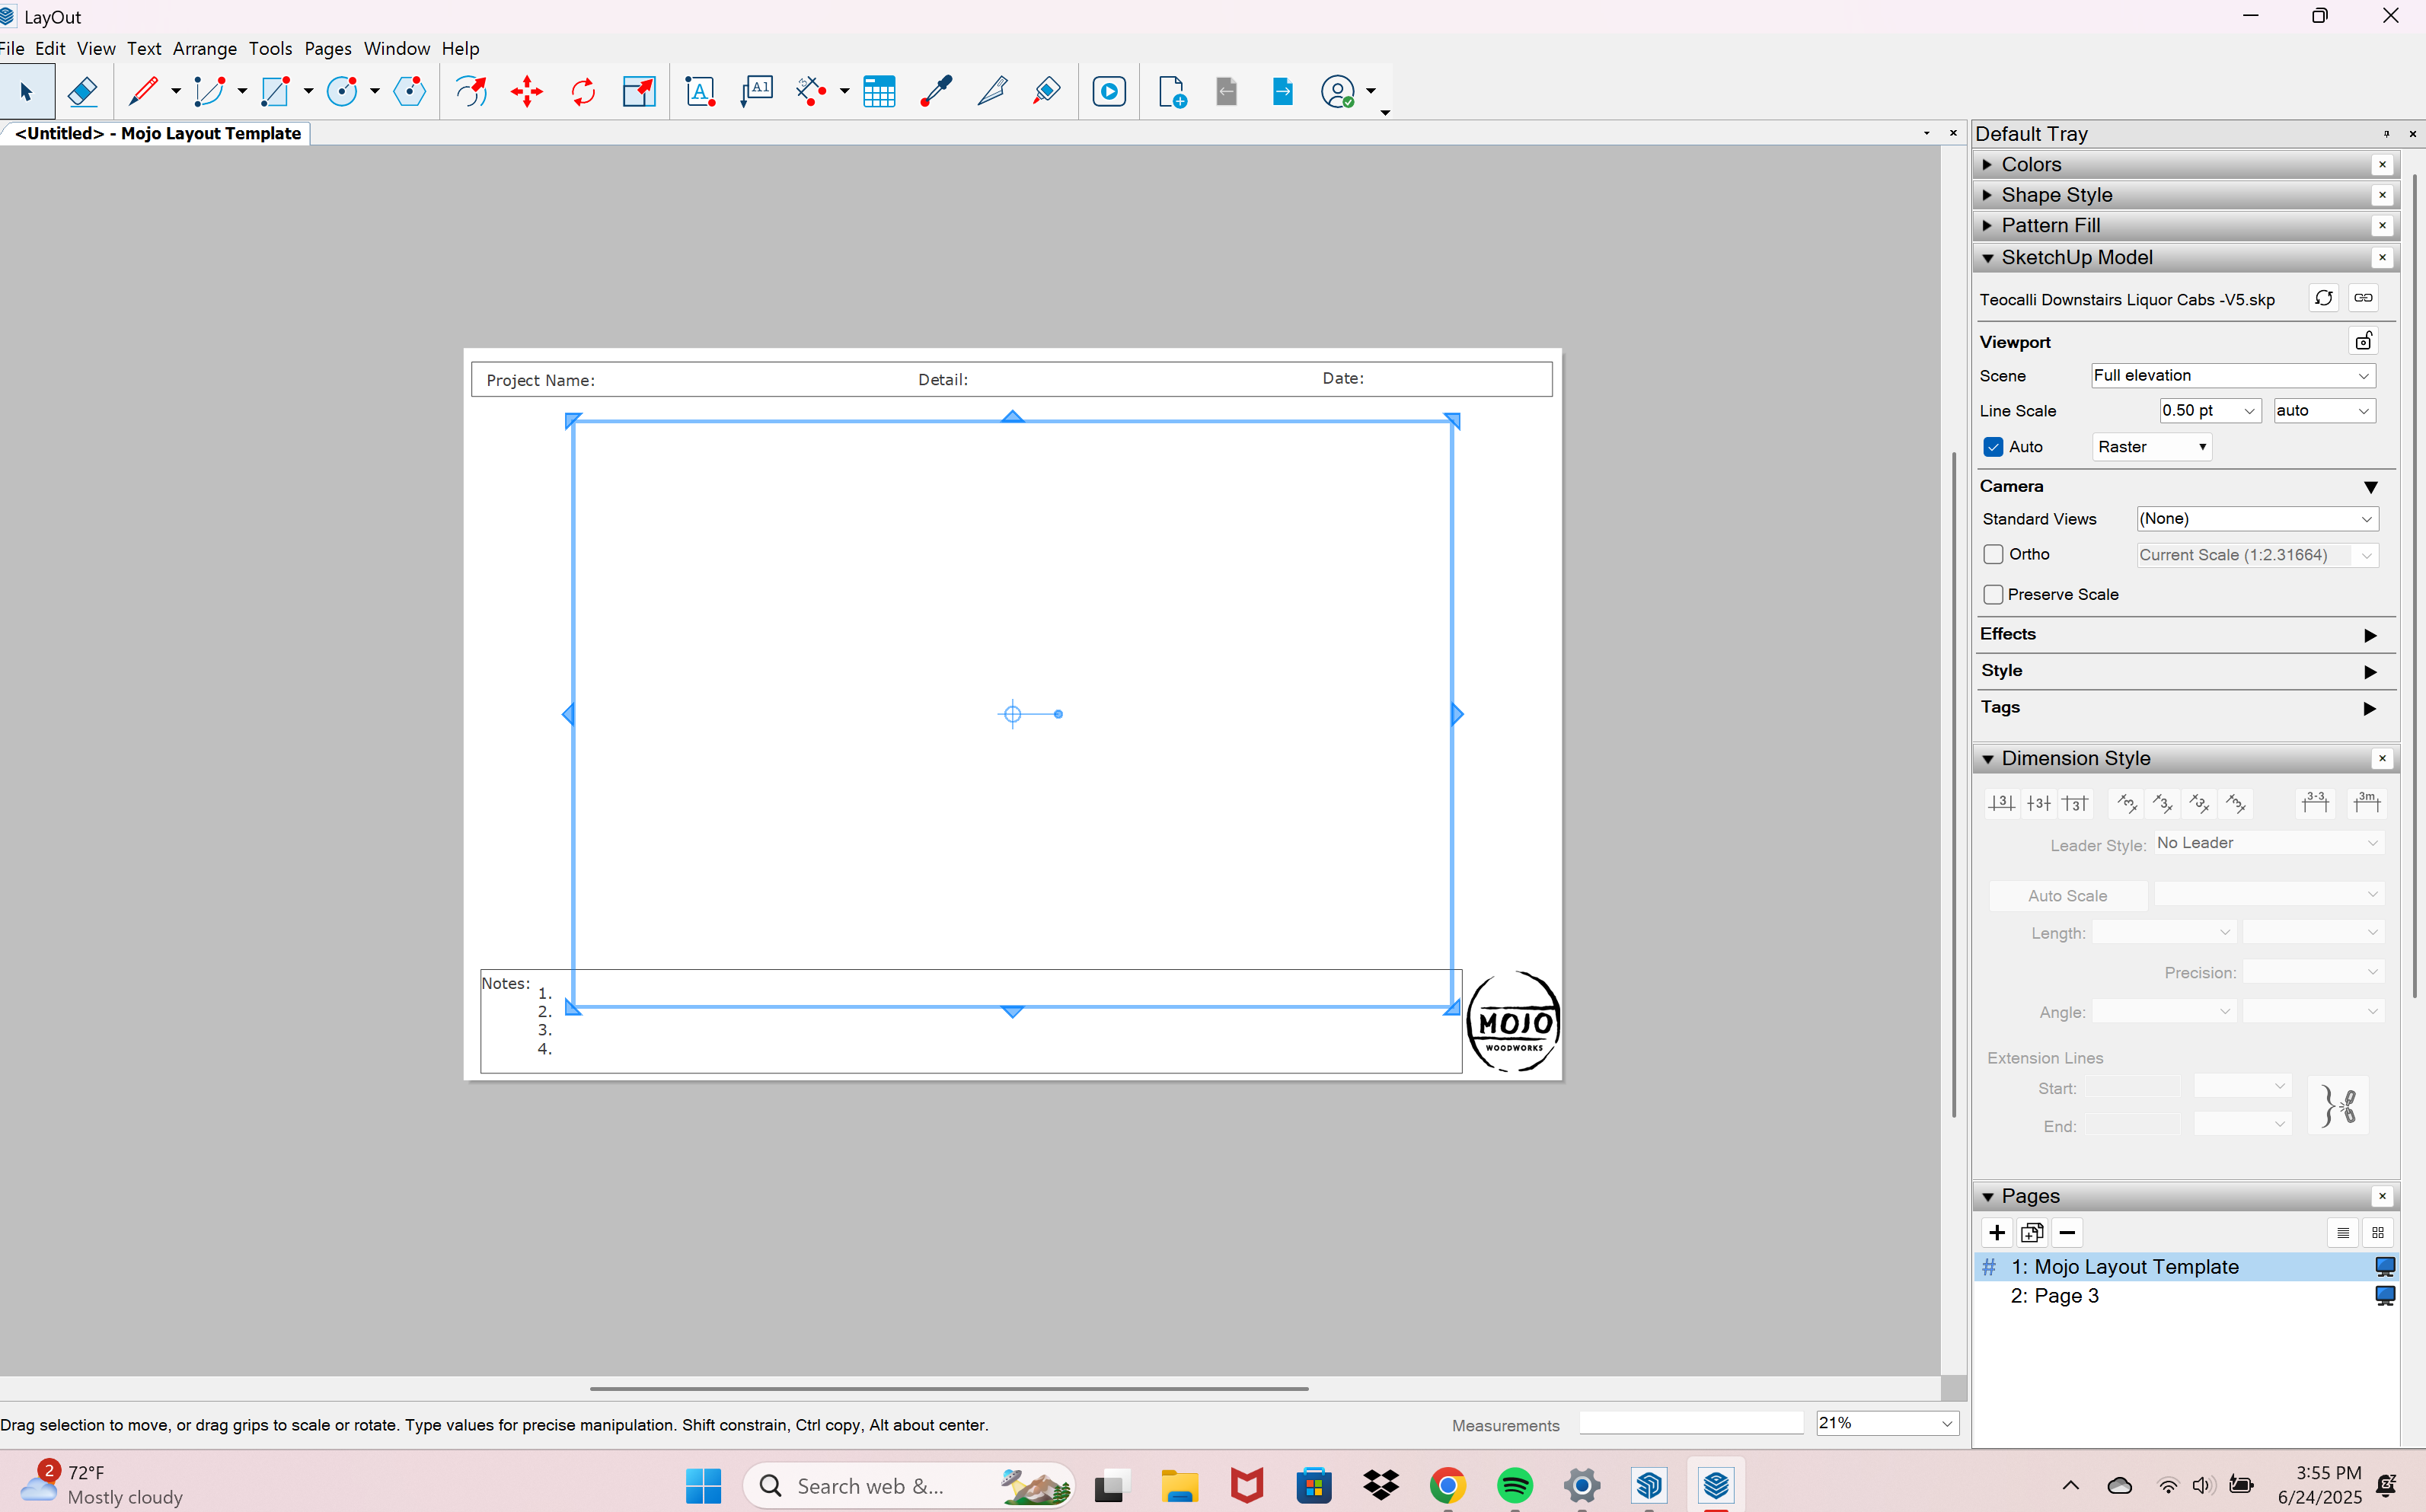This screenshot has width=2426, height=1512.
Task: Delete the selected page
Action: tap(2067, 1233)
